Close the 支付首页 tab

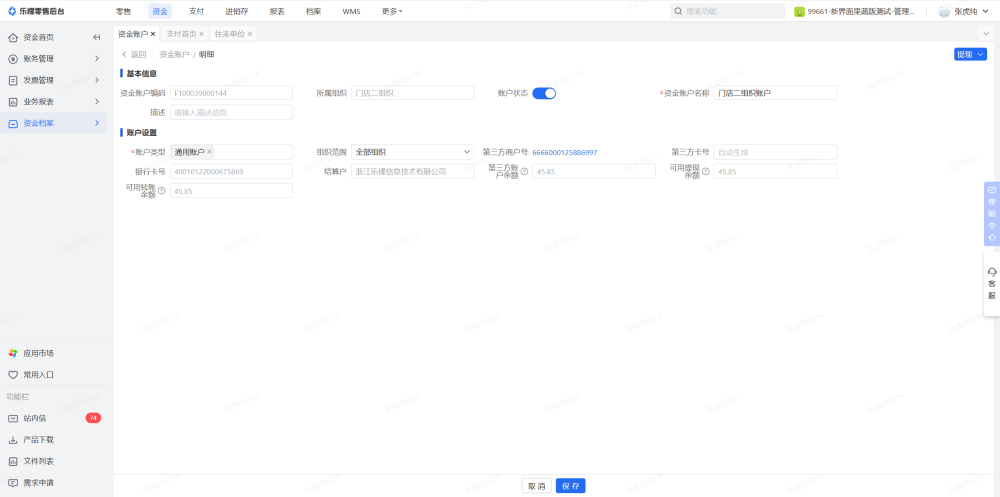(x=201, y=34)
